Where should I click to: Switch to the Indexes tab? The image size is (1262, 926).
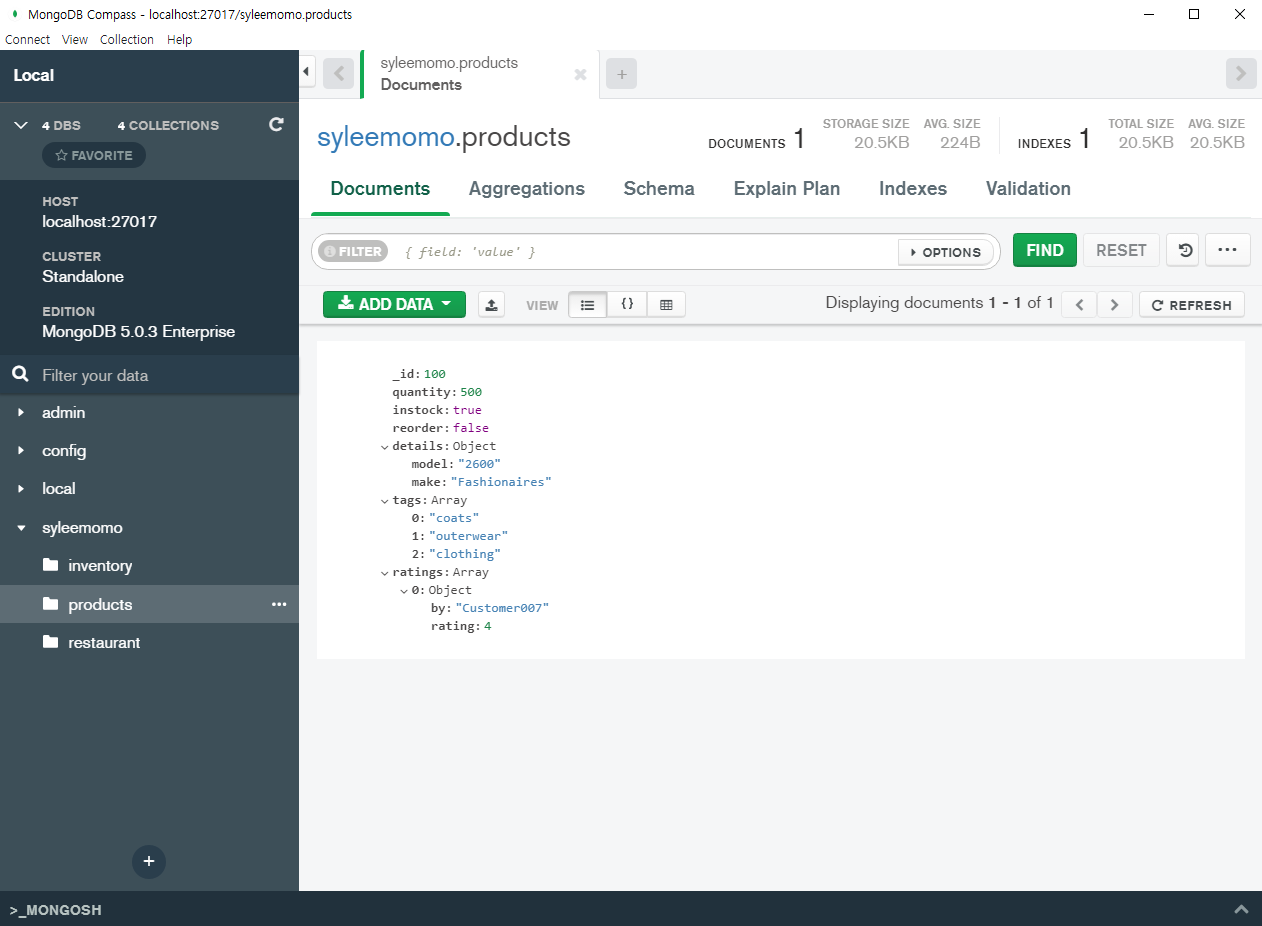click(913, 189)
